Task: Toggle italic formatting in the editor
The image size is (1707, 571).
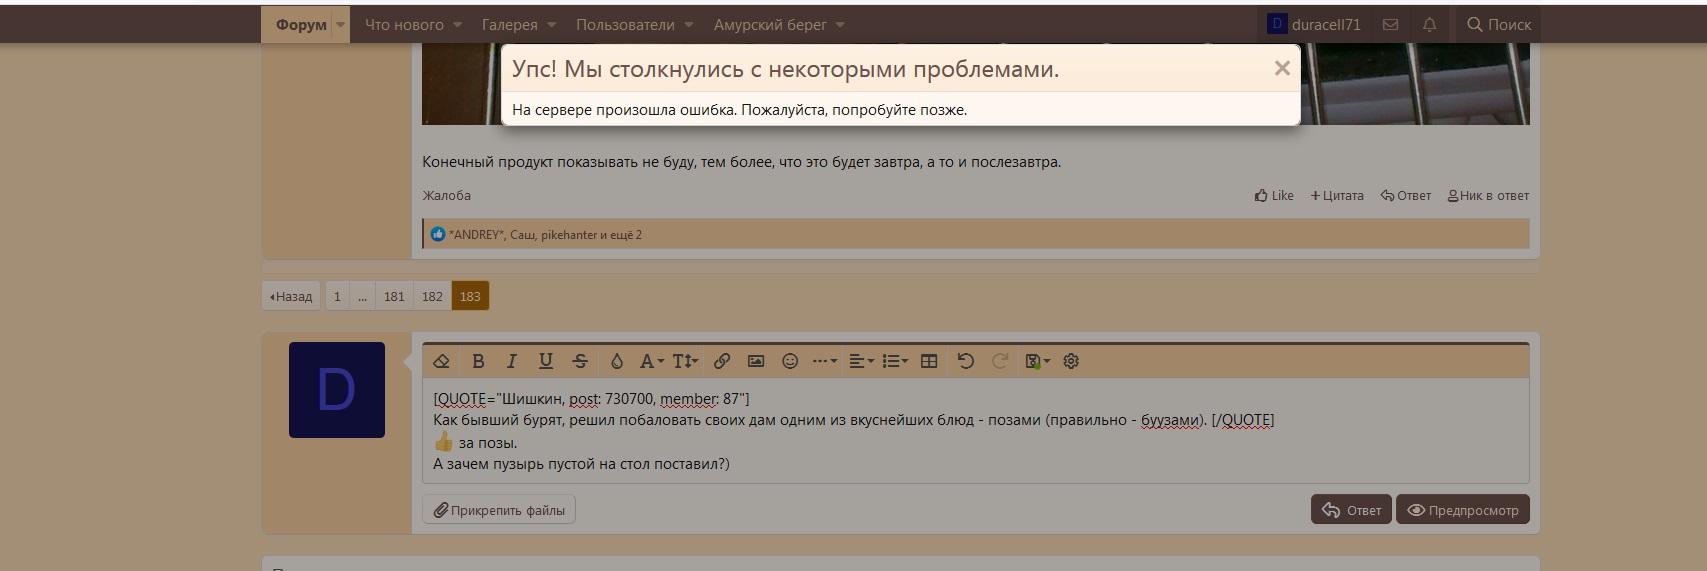Action: [x=512, y=361]
